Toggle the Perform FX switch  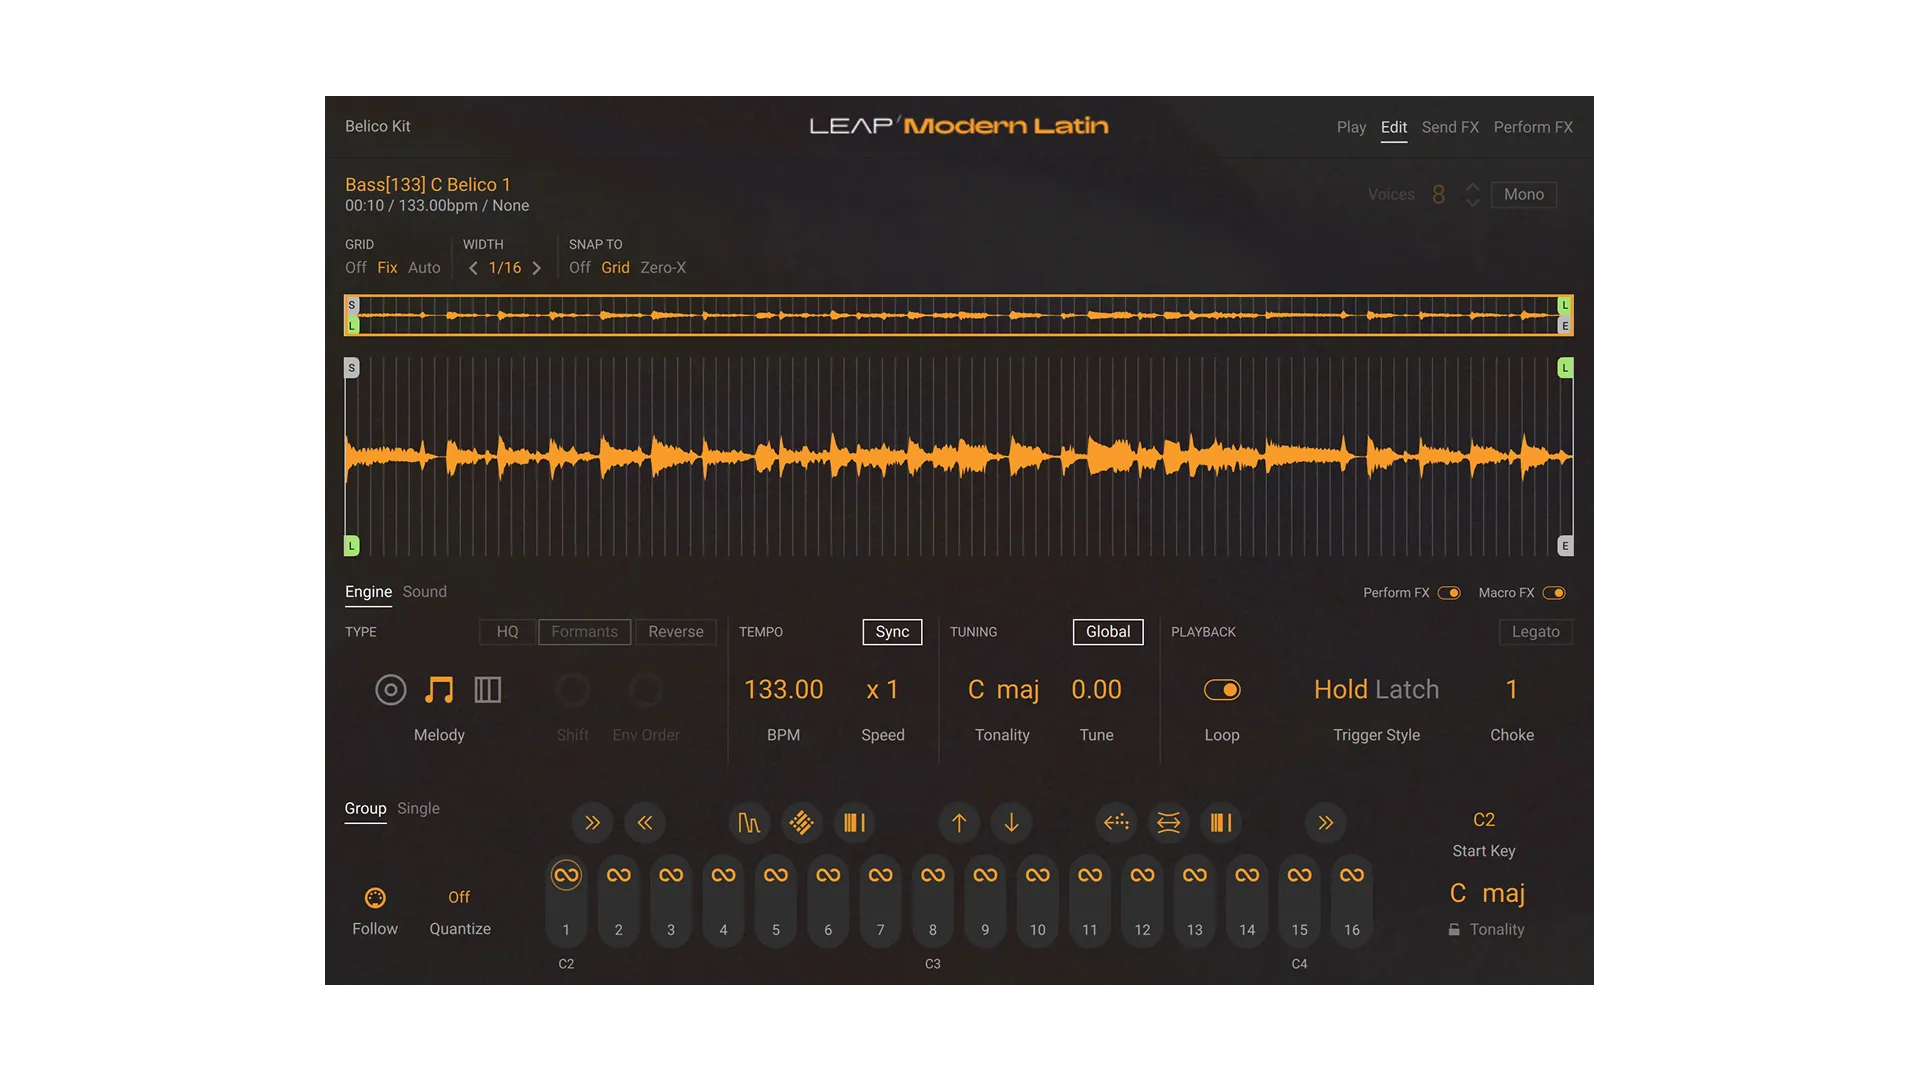1448,593
